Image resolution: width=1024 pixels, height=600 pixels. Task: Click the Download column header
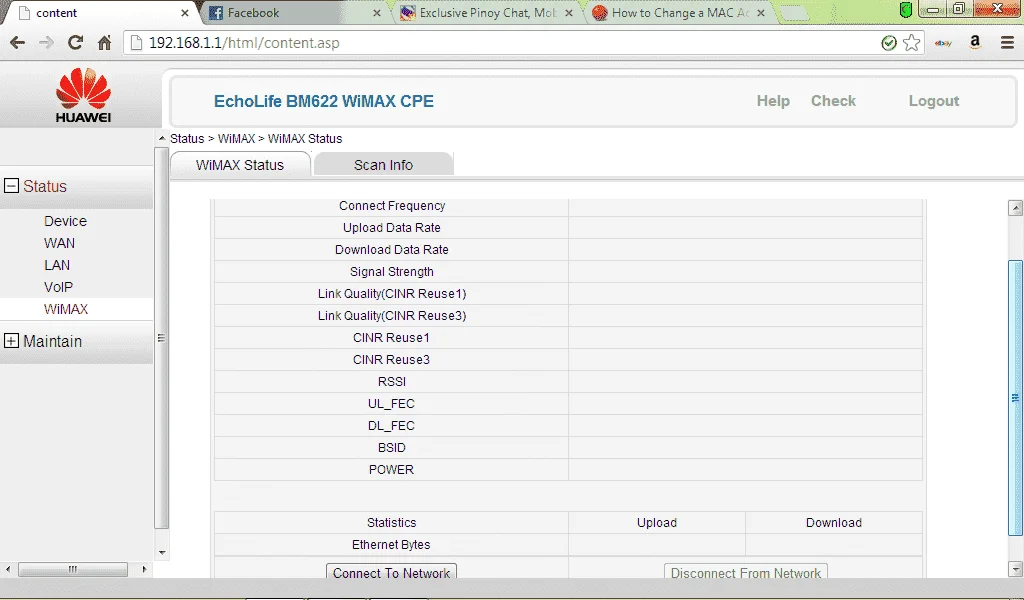[x=834, y=523]
